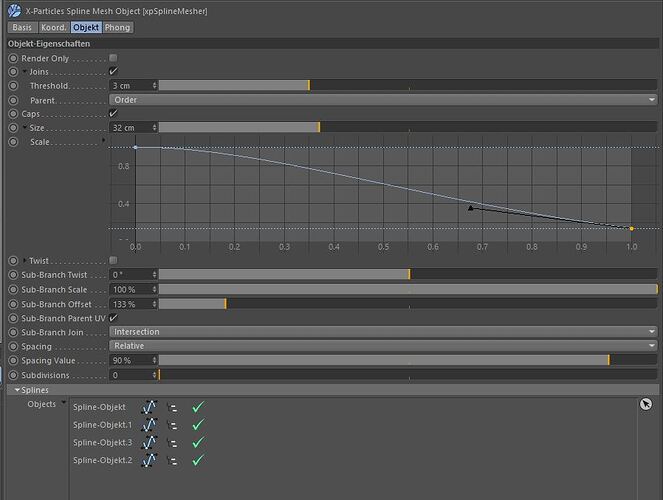
Task: Click the animation dot beside Render Only
Action: pos(13,58)
